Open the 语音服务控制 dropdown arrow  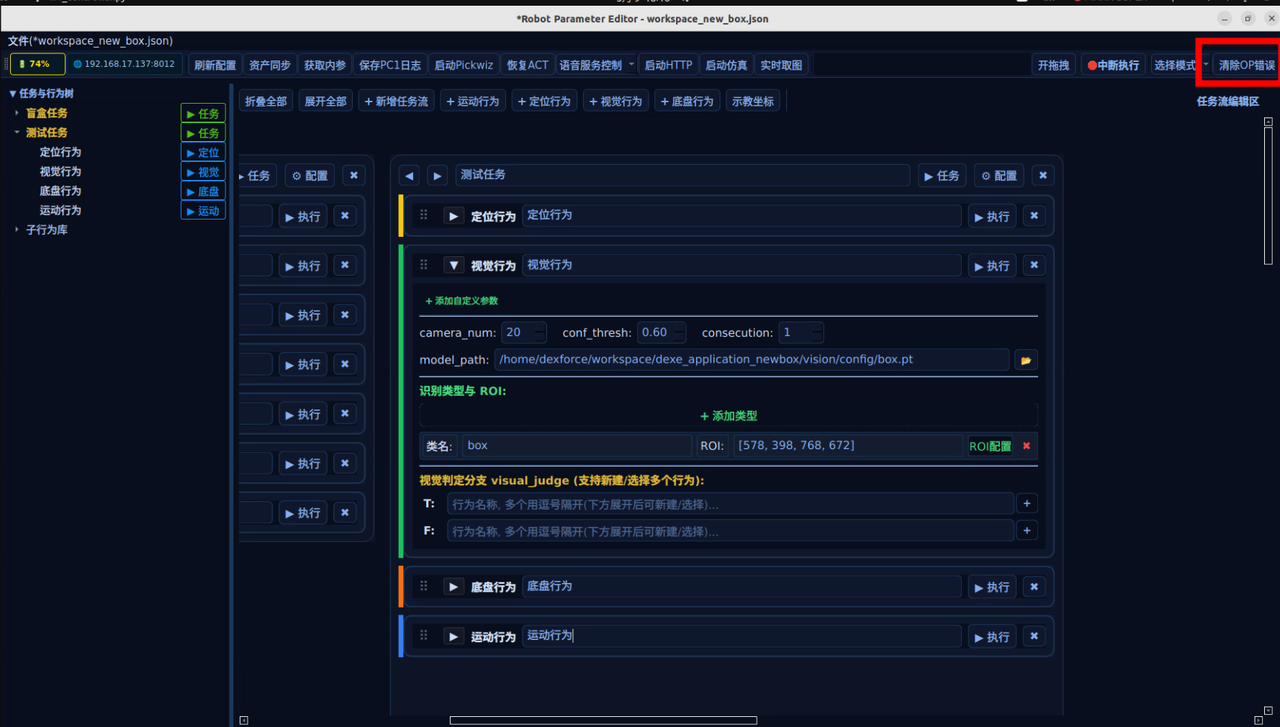631,65
